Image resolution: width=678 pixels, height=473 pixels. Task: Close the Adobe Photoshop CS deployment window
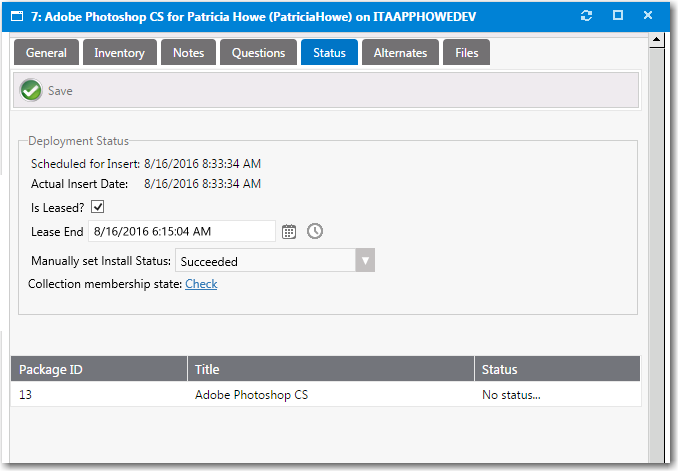coord(650,16)
